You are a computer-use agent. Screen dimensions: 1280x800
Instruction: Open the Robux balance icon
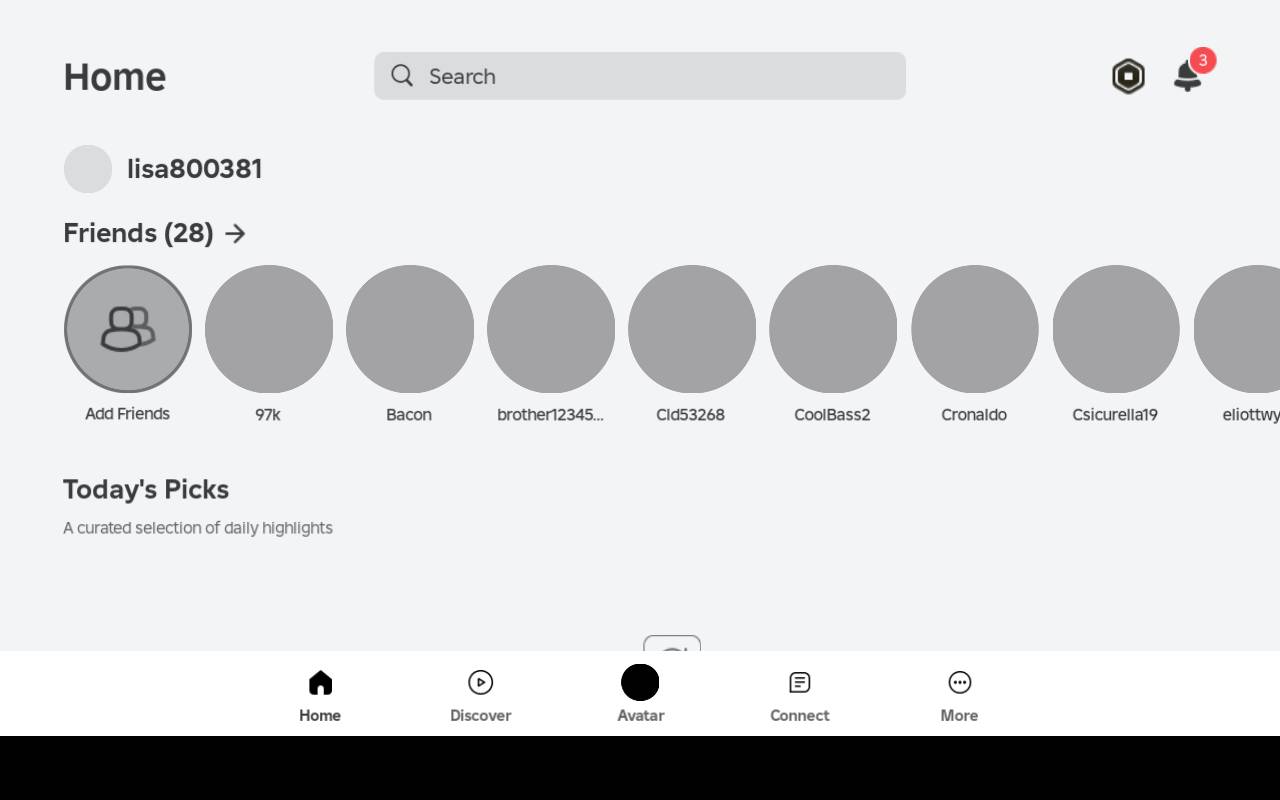coord(1128,76)
